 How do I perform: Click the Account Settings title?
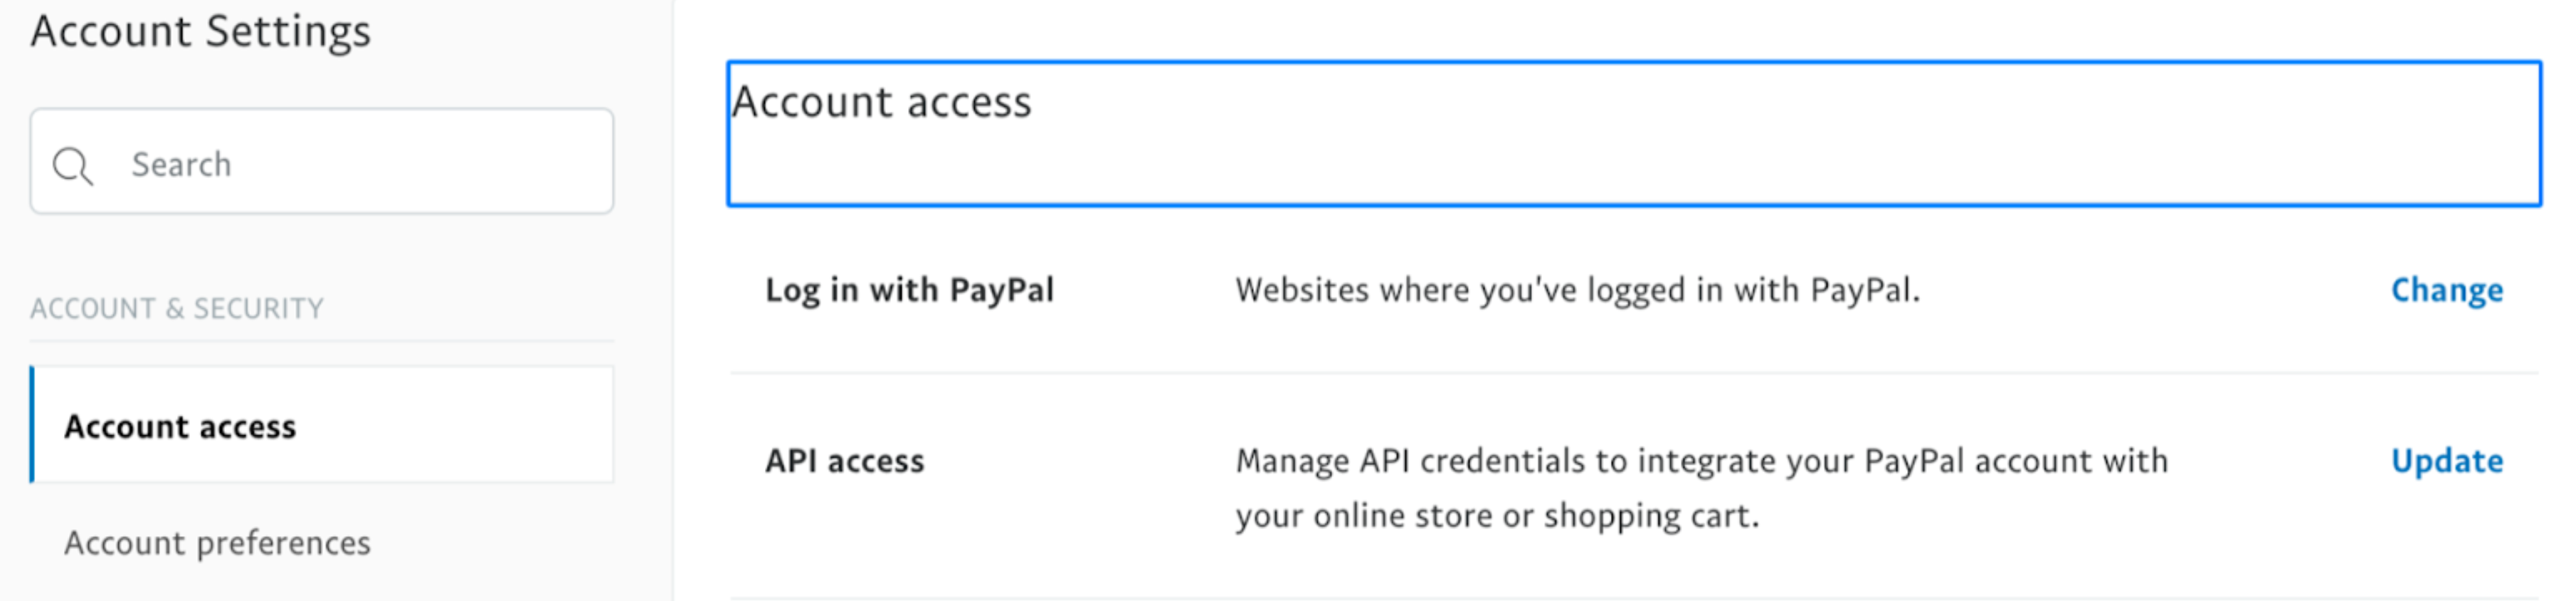click(x=199, y=31)
